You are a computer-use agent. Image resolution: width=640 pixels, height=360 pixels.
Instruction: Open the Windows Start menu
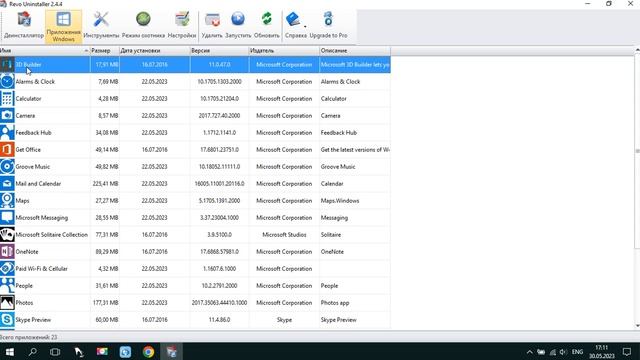coord(9,351)
